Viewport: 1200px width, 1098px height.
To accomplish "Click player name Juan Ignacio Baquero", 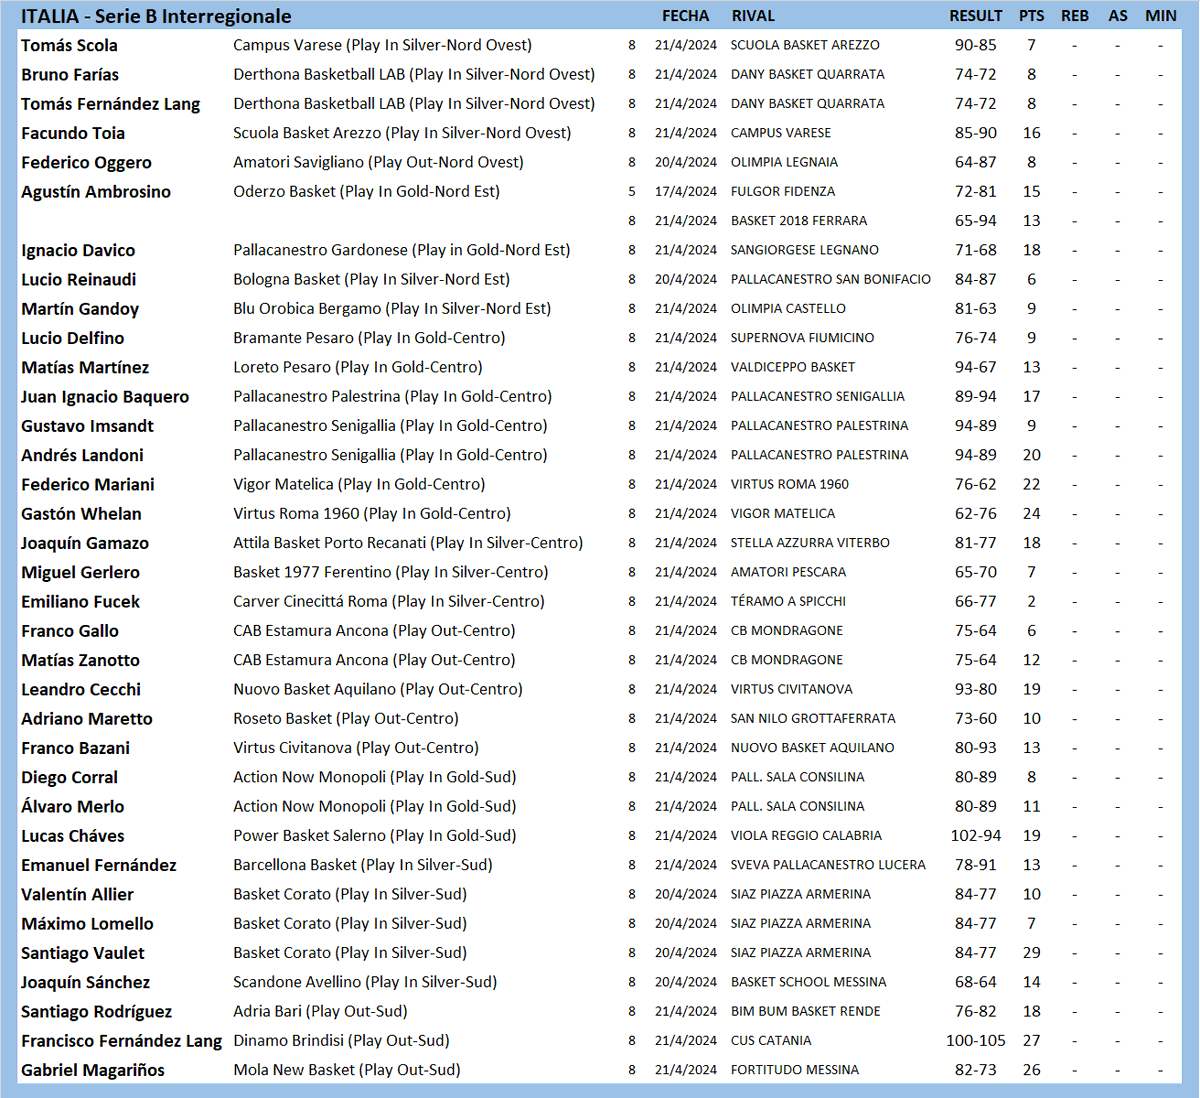I will click(x=105, y=397).
